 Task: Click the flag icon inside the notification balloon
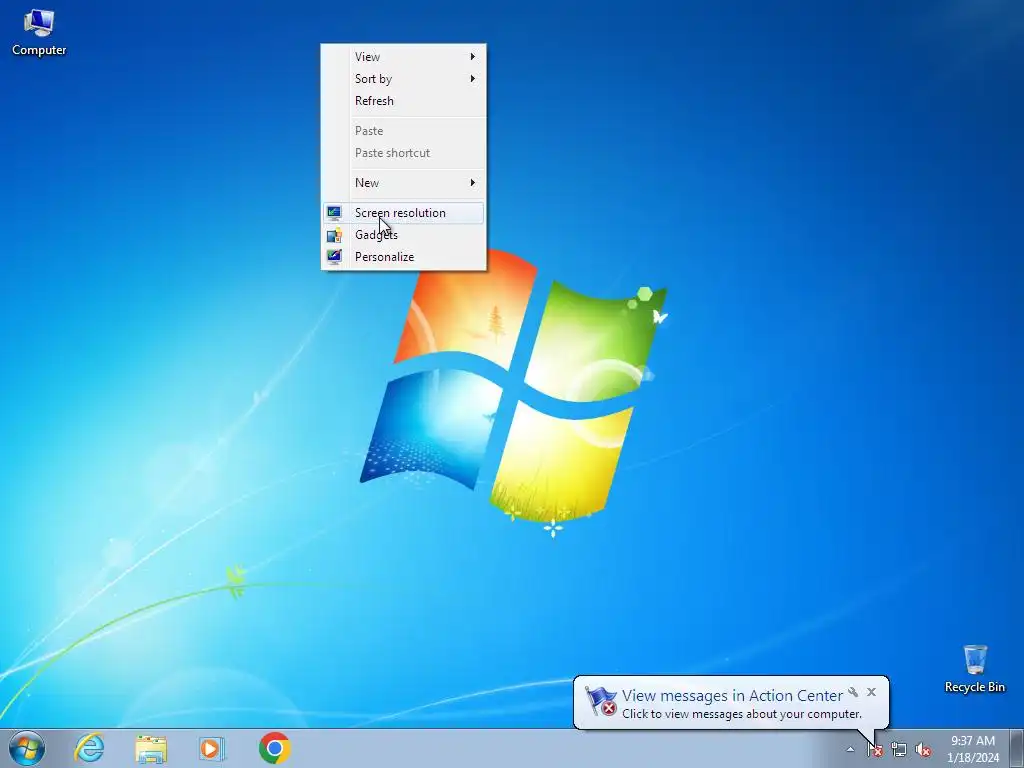pos(601,701)
